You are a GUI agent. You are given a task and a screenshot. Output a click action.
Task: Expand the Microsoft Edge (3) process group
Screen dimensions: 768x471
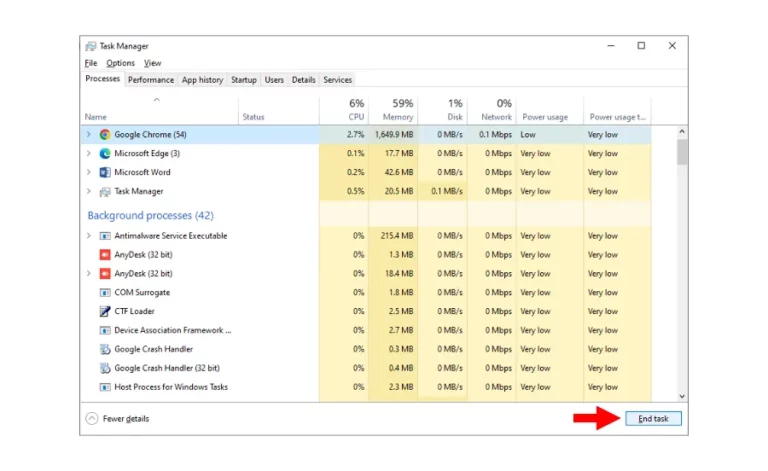pos(89,153)
